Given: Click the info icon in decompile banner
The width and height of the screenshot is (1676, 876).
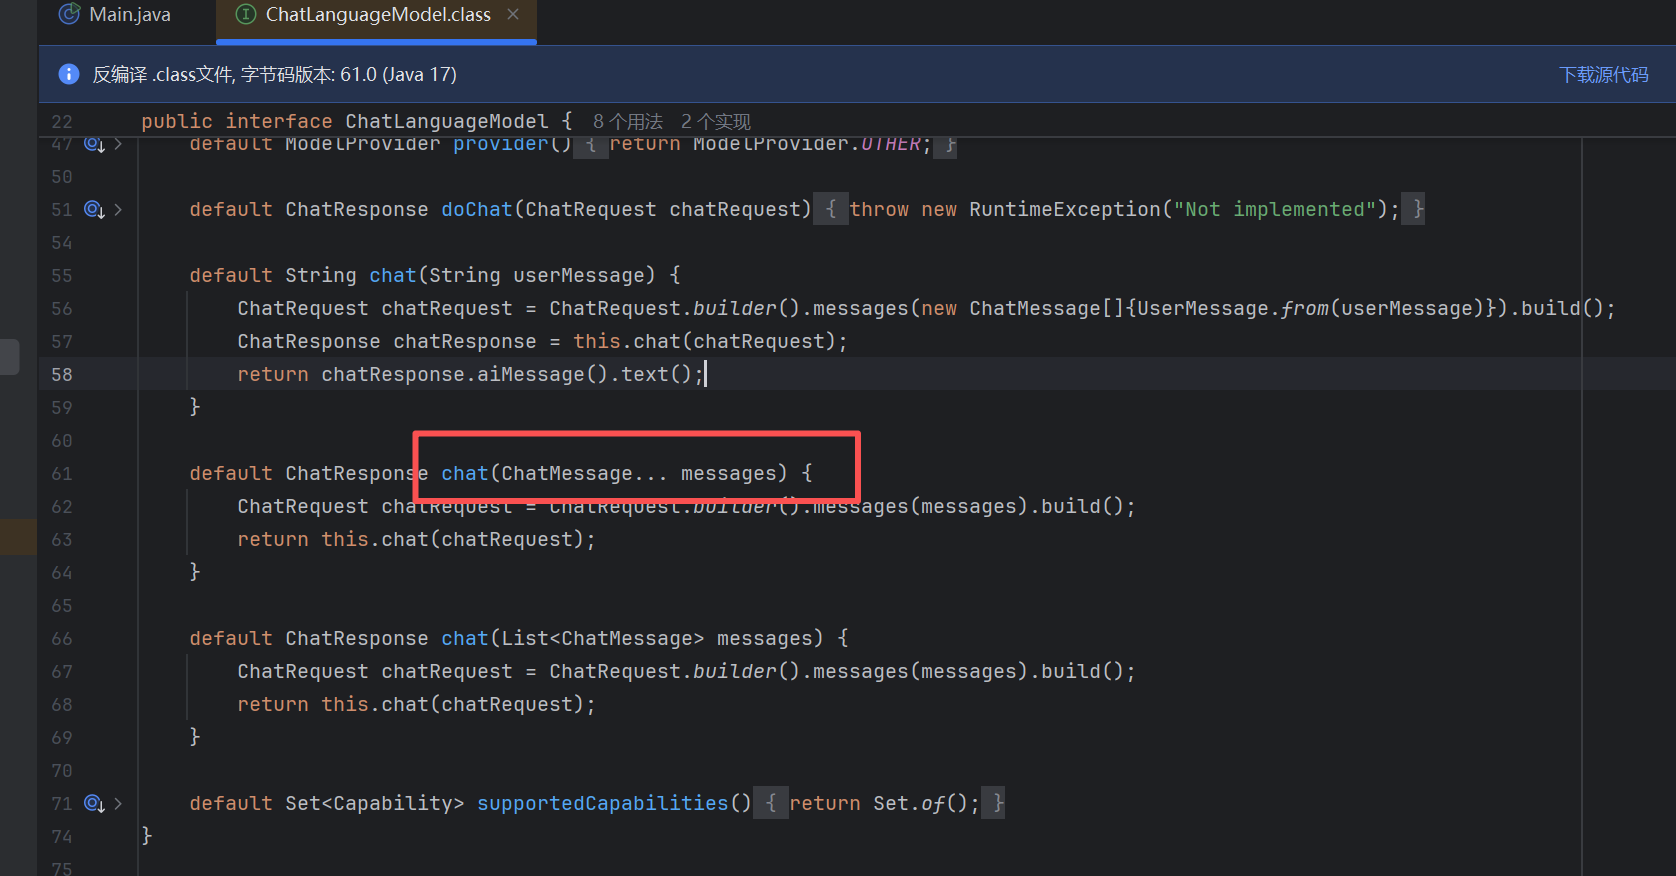Looking at the screenshot, I should (x=69, y=74).
